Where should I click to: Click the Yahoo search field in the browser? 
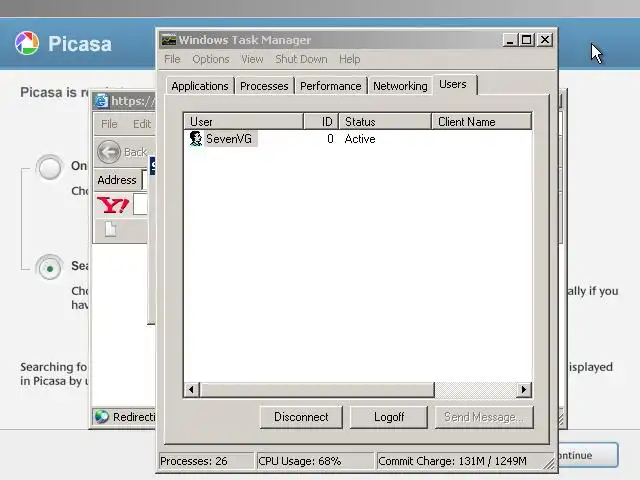point(140,204)
